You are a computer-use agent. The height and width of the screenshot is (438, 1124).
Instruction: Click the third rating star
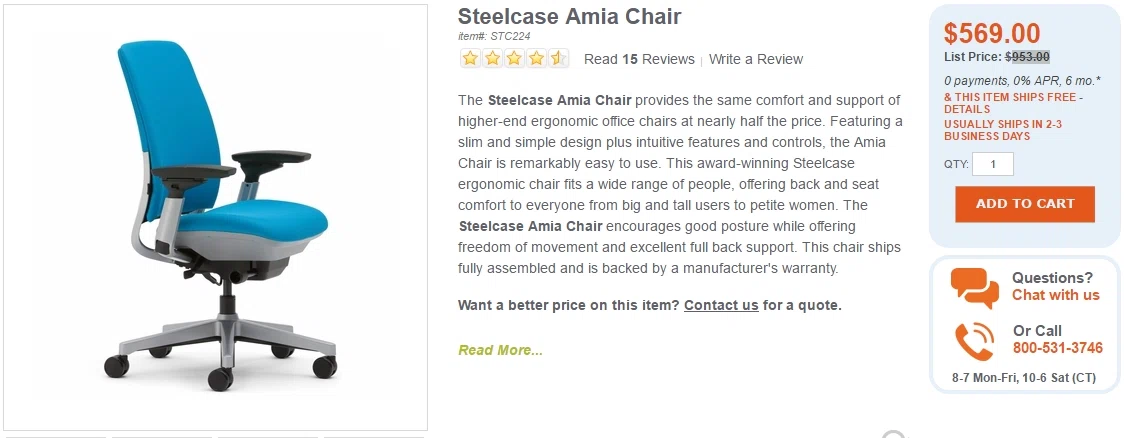pyautogui.click(x=514, y=59)
